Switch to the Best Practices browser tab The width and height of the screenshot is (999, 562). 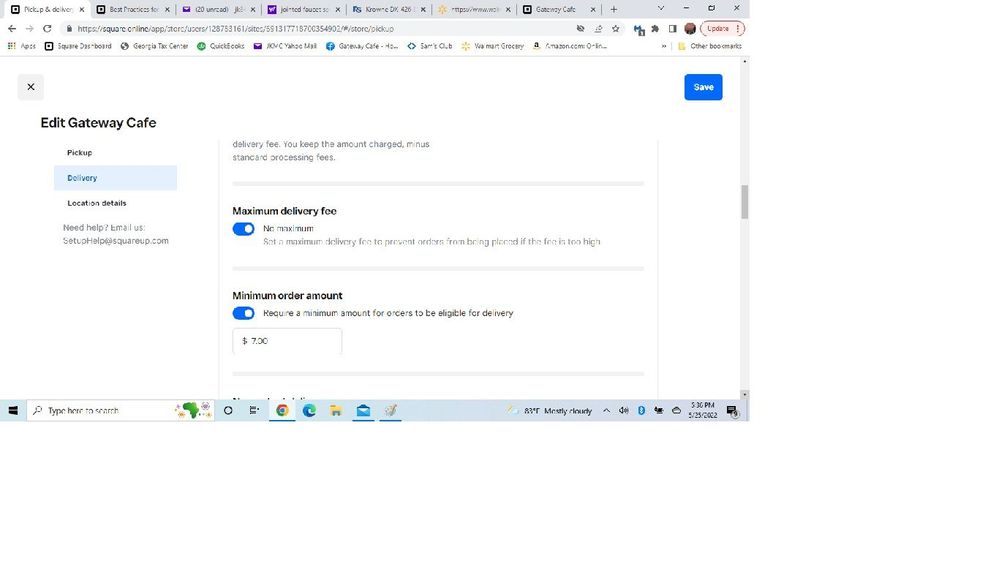(x=133, y=10)
